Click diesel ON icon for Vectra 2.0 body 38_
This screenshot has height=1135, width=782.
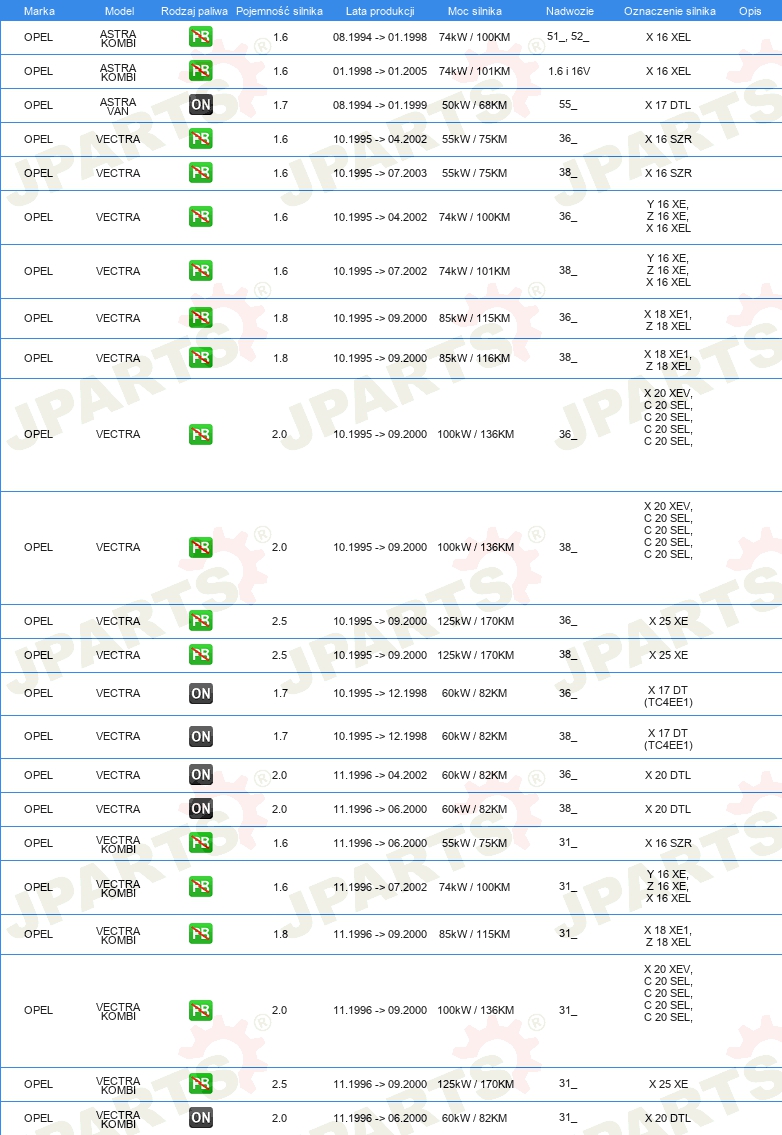201,809
